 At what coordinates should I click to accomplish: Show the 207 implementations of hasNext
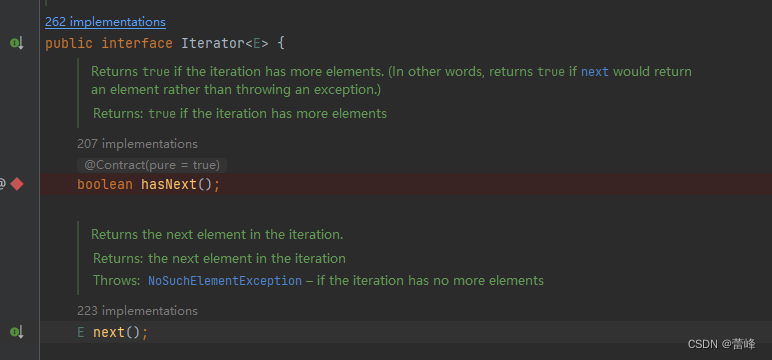137,144
